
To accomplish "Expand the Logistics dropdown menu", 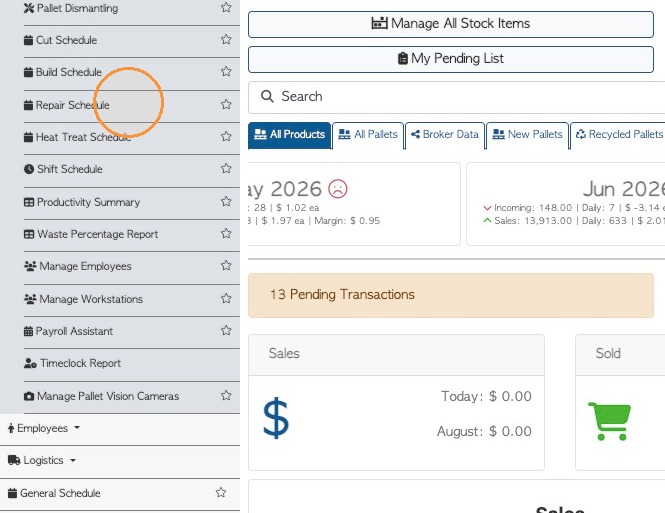I will [42, 460].
